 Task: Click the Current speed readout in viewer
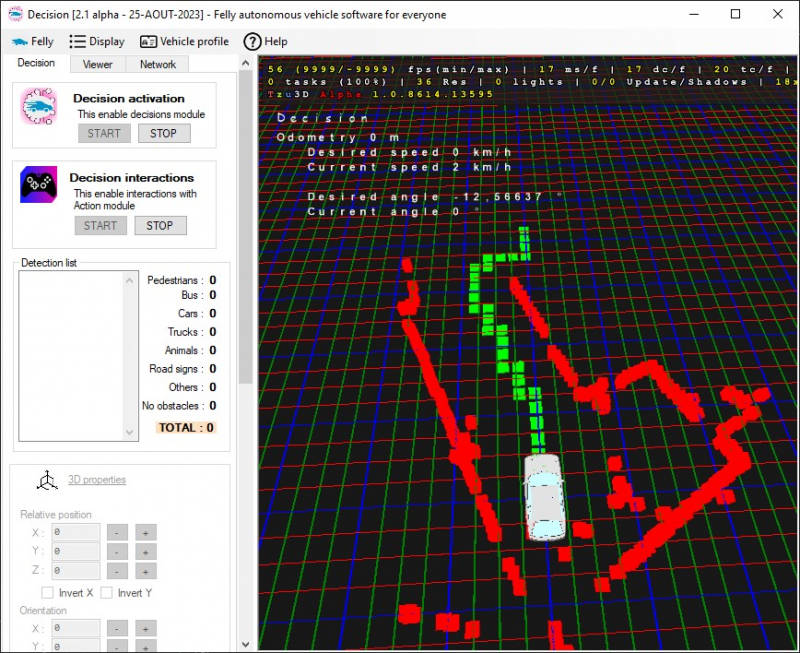(x=409, y=167)
